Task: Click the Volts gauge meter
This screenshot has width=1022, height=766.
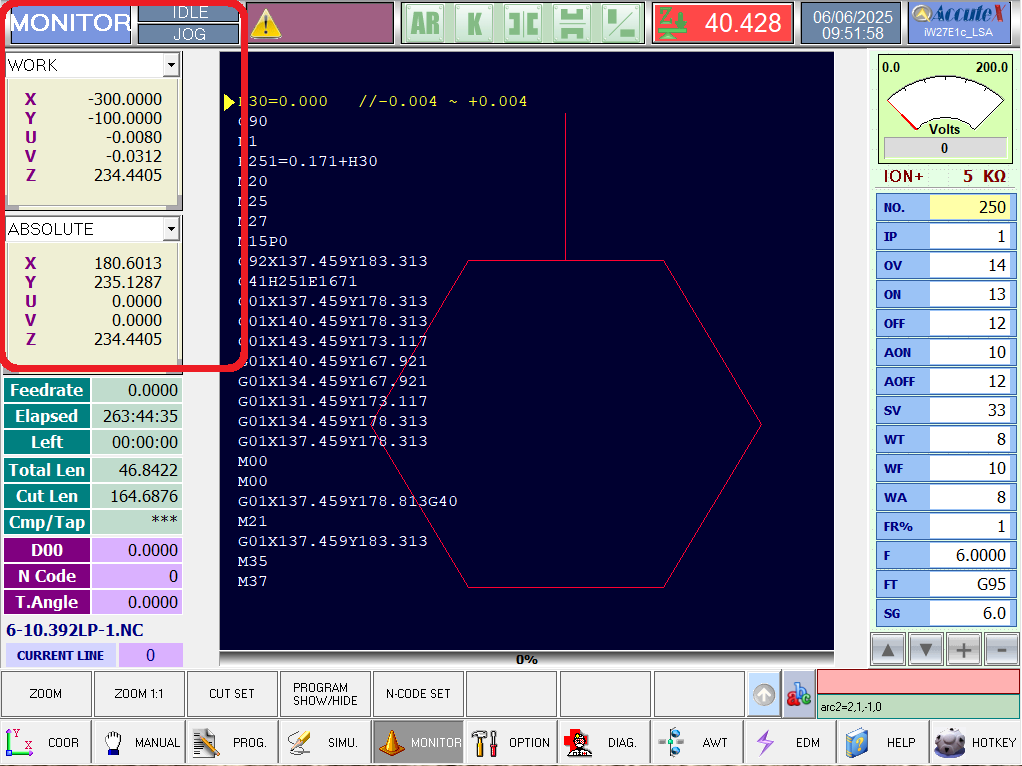Action: coord(945,108)
